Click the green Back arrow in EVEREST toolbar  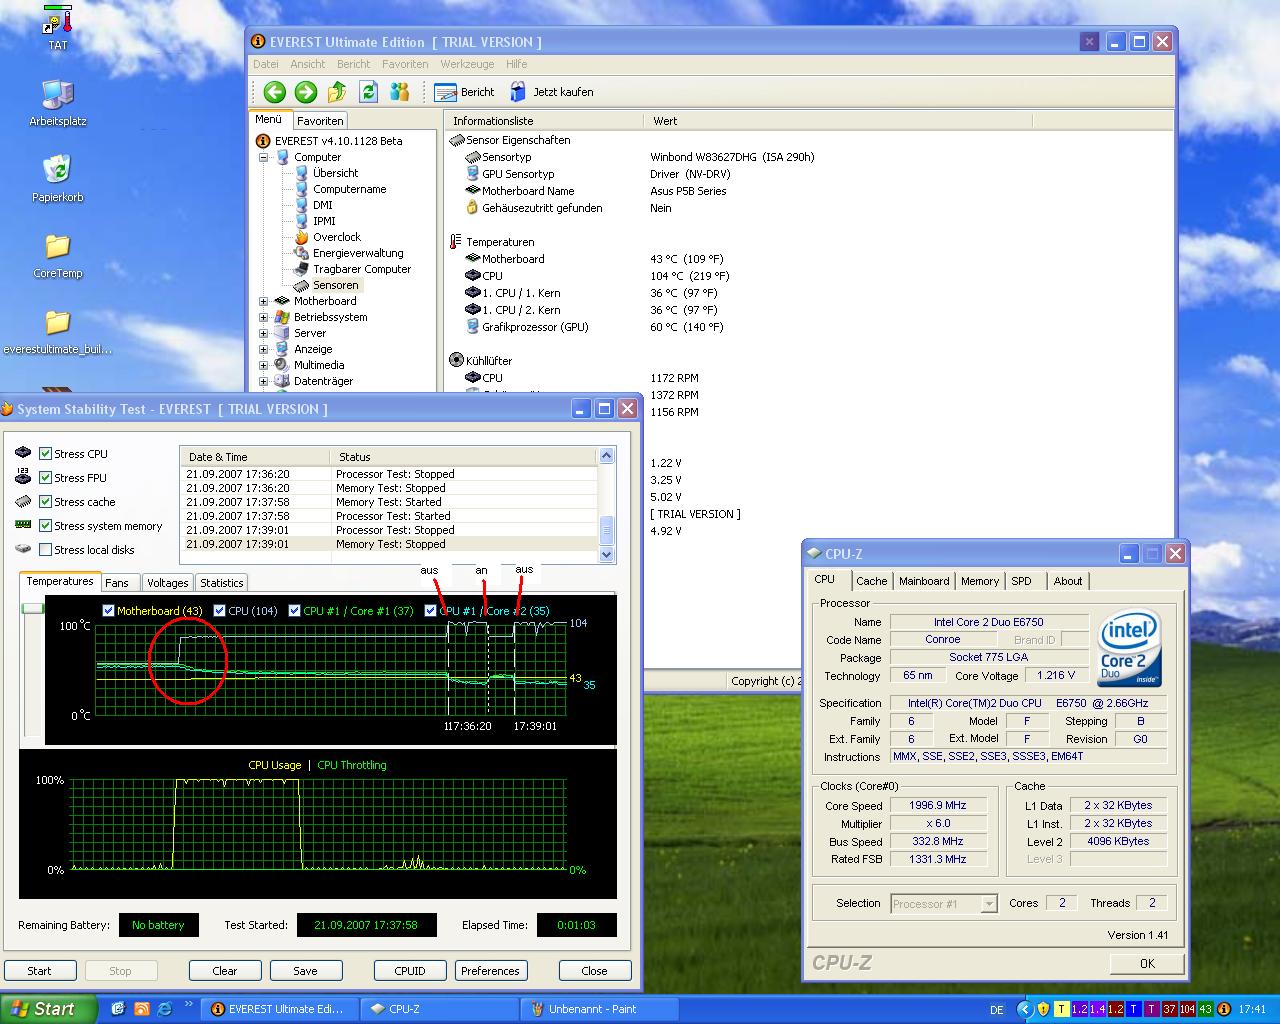click(x=274, y=92)
